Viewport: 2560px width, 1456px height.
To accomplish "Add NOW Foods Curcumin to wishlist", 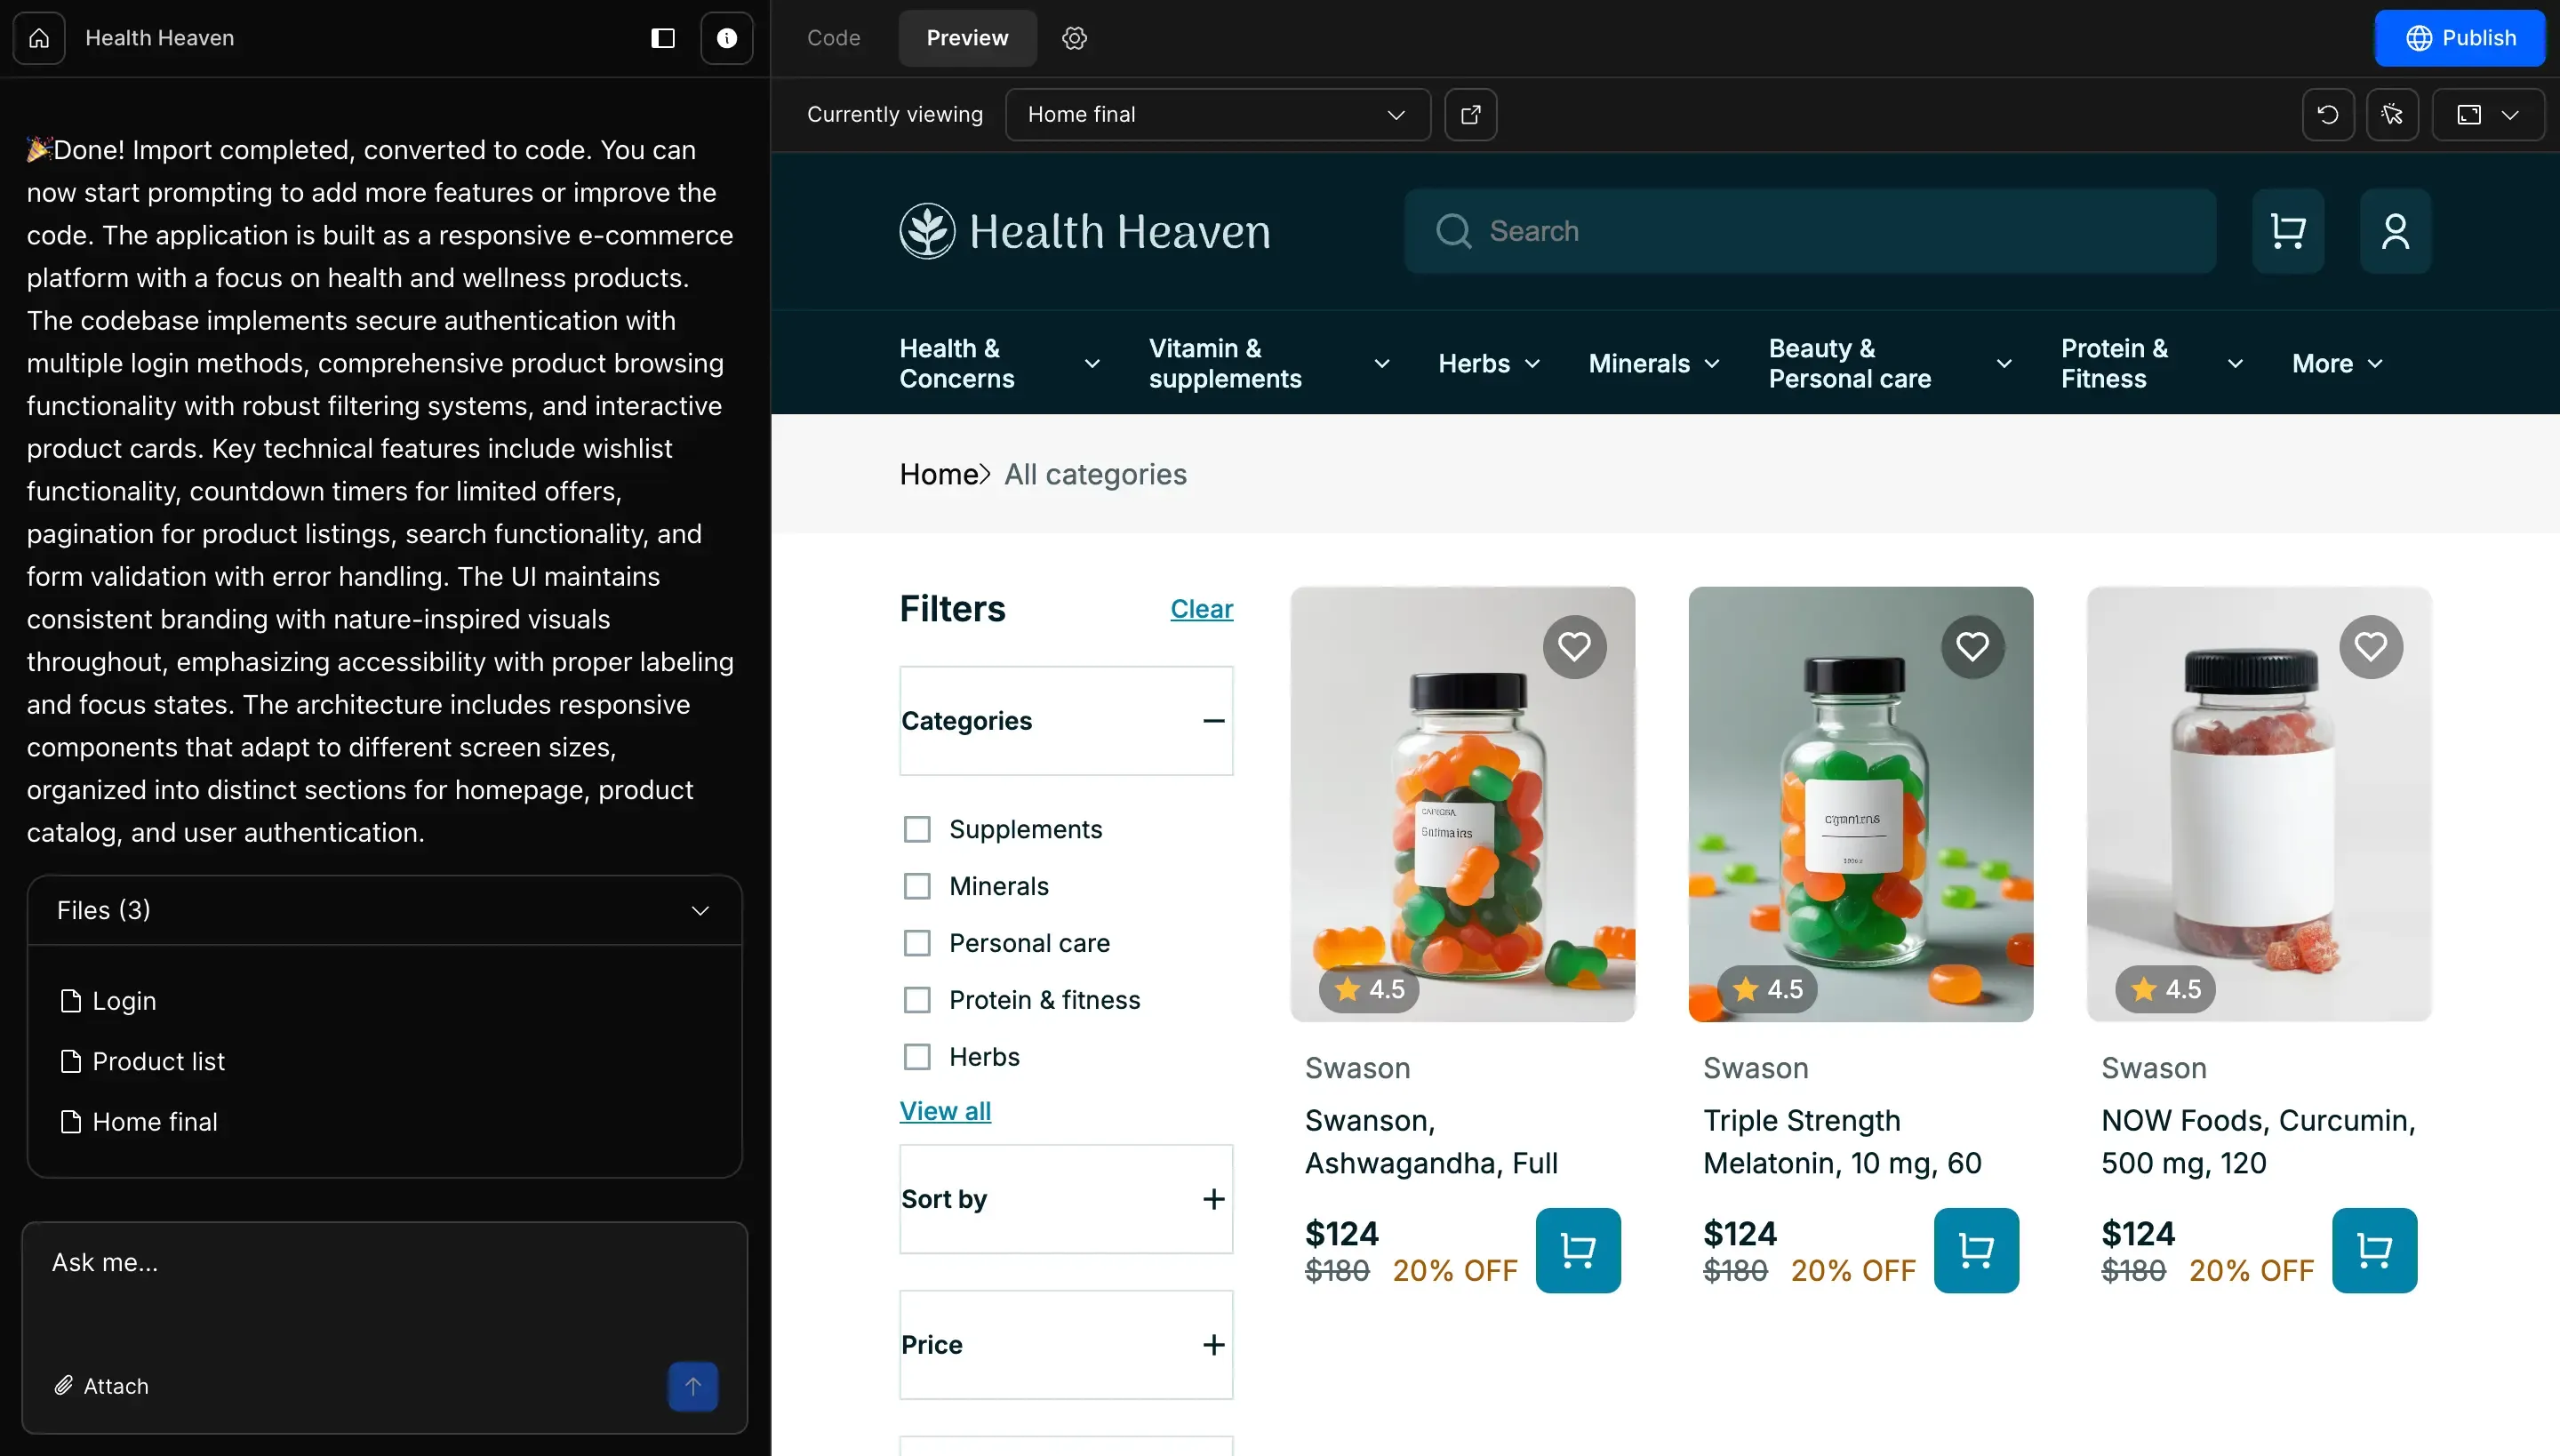I will click(2370, 647).
